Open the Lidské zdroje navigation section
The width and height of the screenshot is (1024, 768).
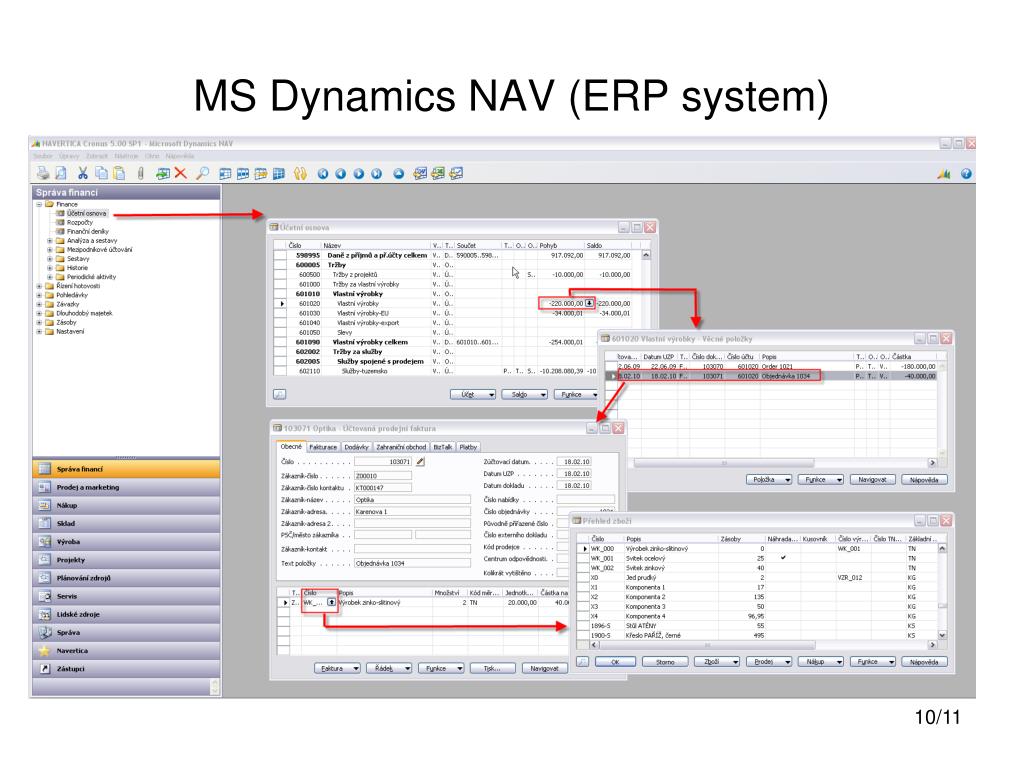[126, 615]
